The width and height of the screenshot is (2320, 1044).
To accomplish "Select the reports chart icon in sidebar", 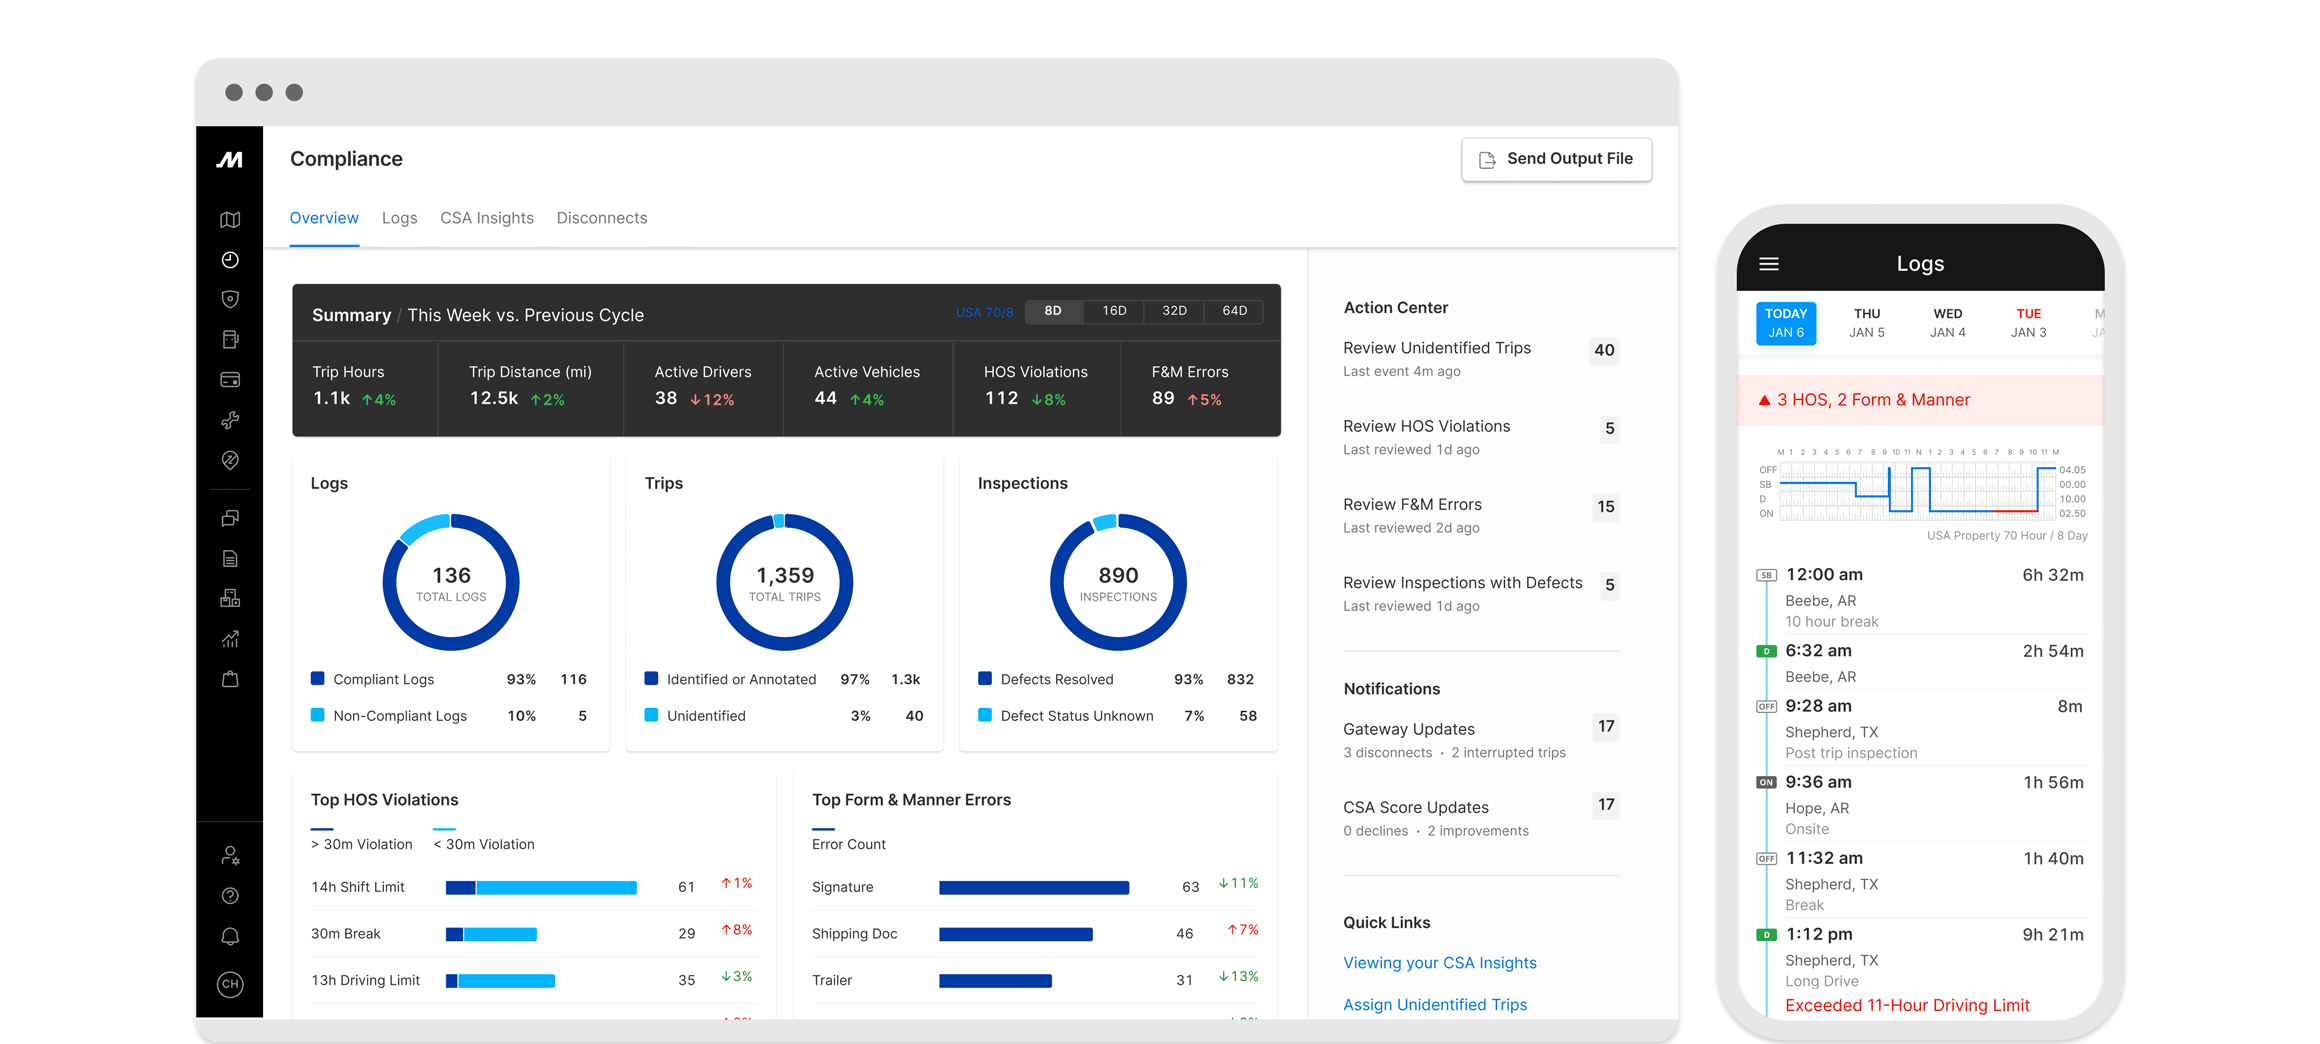I will (x=230, y=638).
